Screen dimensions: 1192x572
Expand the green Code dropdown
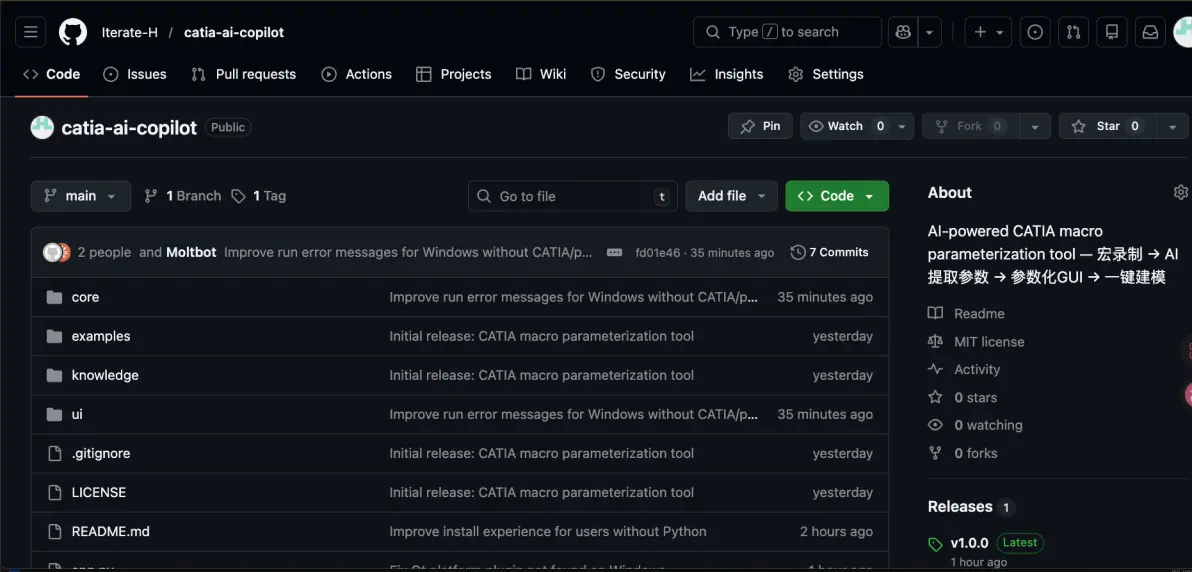(x=837, y=196)
